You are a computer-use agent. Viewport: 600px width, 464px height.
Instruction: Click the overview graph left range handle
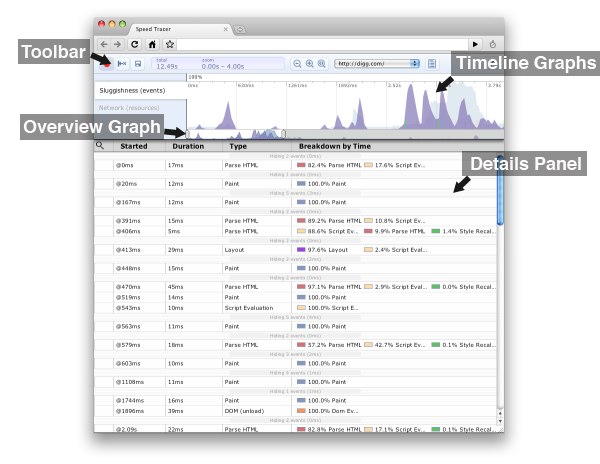coord(186,133)
